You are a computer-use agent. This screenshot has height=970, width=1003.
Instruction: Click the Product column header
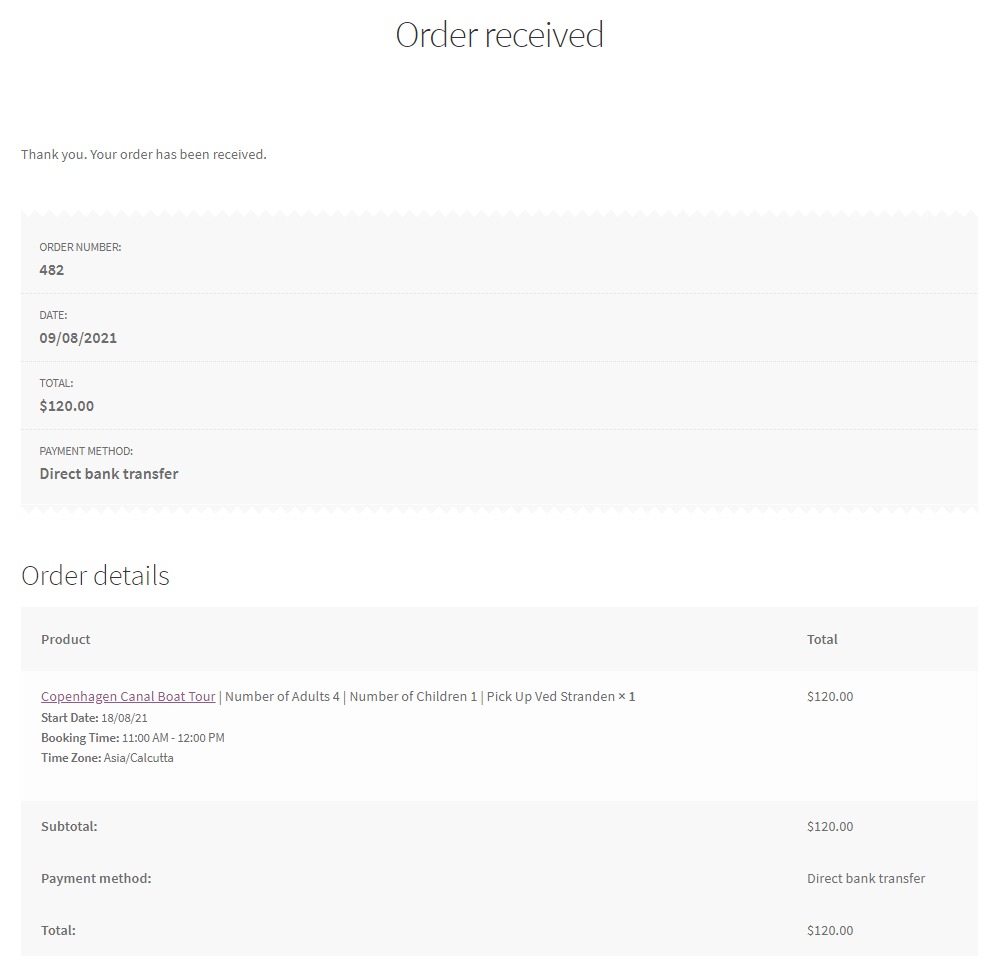click(x=66, y=639)
